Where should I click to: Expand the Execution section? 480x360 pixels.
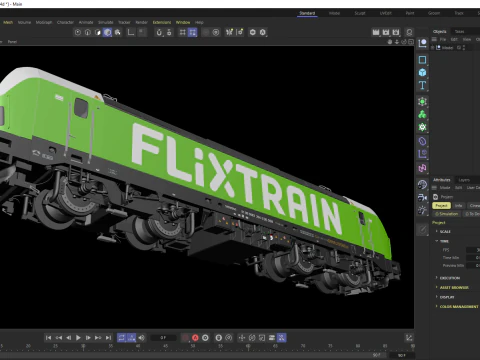[450, 278]
